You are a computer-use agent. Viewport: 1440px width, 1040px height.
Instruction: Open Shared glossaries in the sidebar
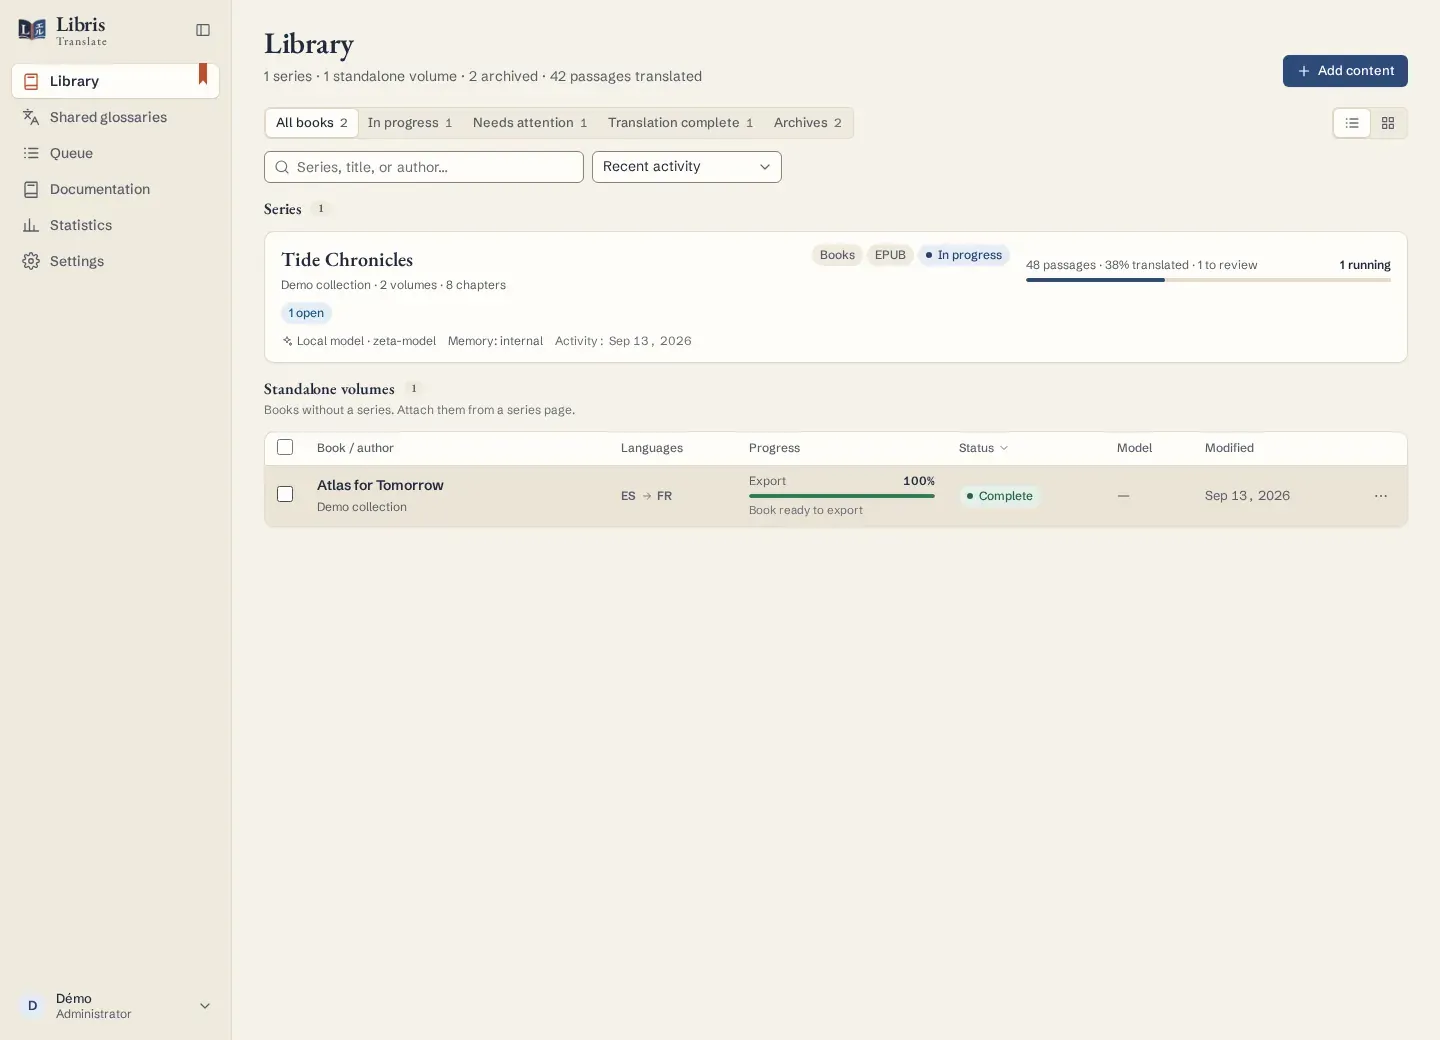(x=115, y=117)
